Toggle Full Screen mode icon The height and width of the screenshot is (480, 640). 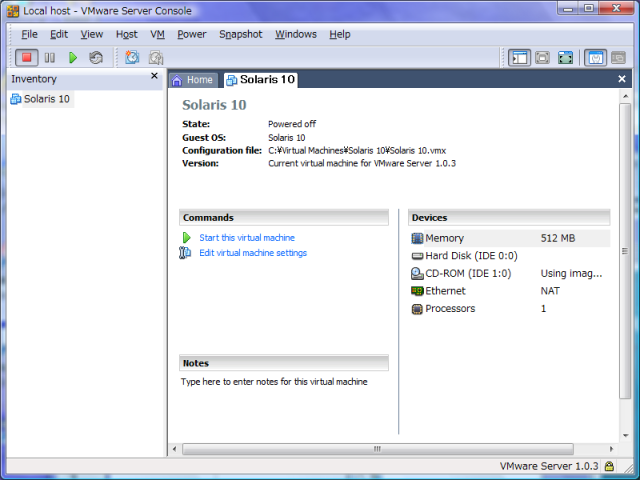(x=566, y=58)
